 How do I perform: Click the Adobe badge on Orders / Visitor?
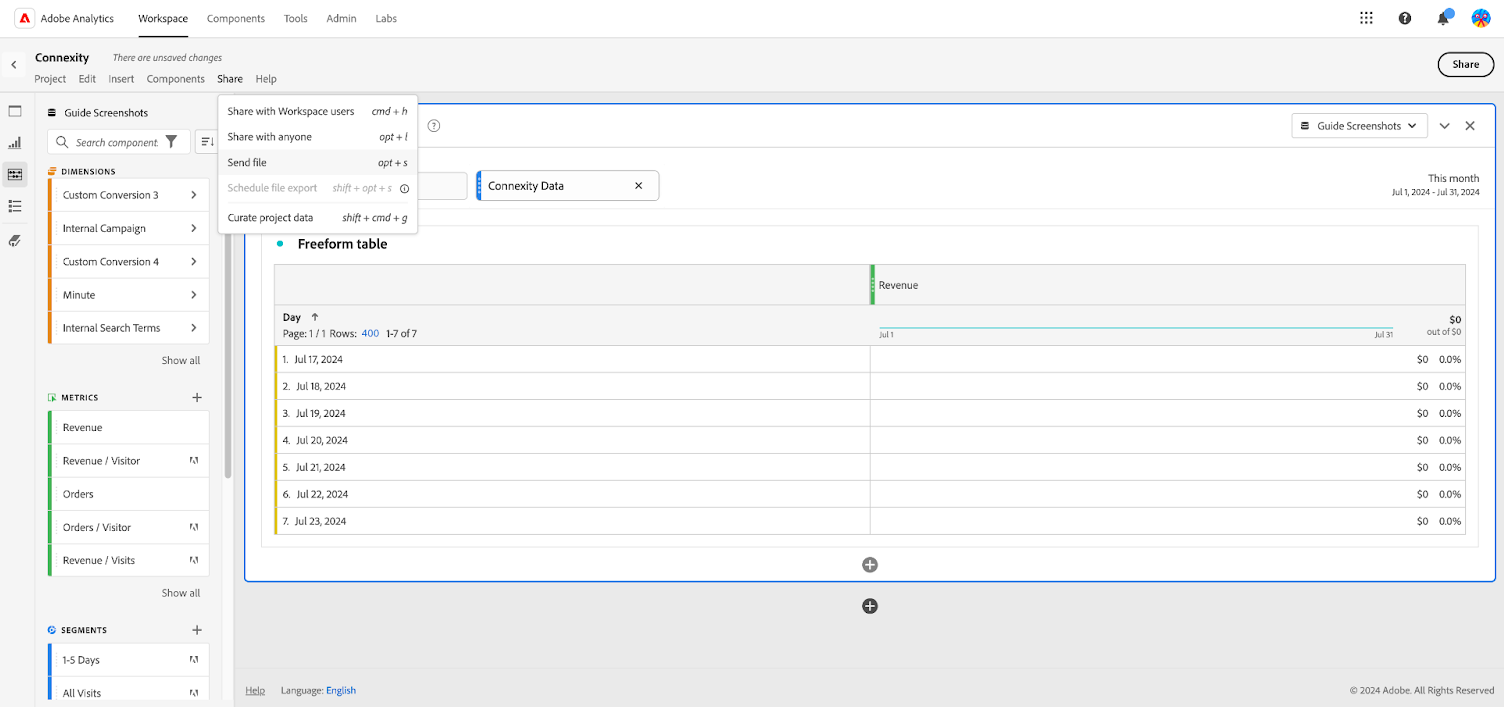tap(194, 527)
